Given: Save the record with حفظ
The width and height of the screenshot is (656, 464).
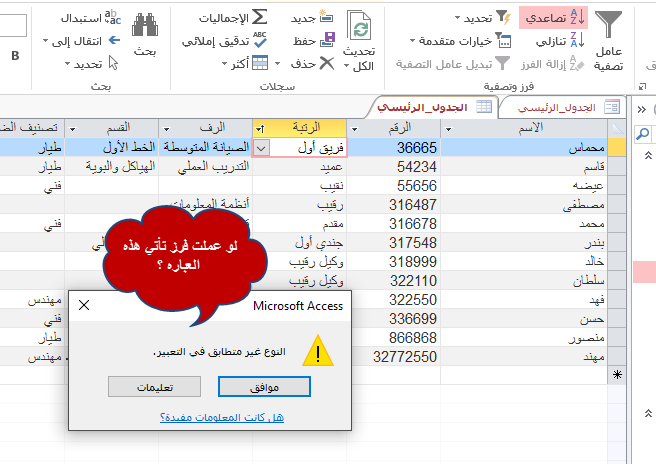Looking at the screenshot, I should [314, 41].
